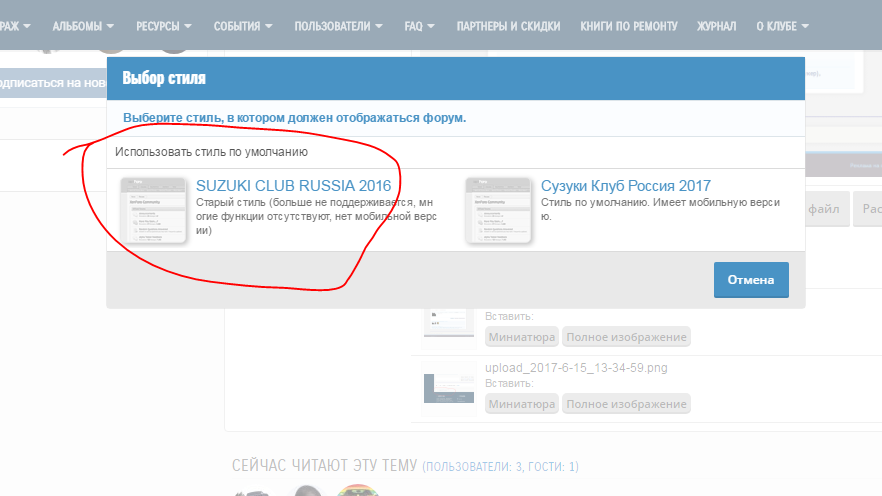Click Миниатюра for upload_2017-6-15_13-34-59.png

(x=521, y=404)
